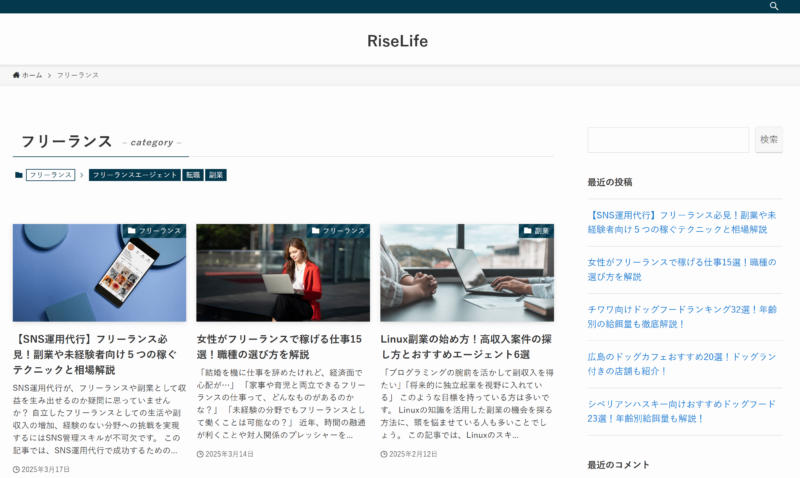Open the RiseLife site title
The height and width of the screenshot is (478, 800).
click(x=397, y=41)
